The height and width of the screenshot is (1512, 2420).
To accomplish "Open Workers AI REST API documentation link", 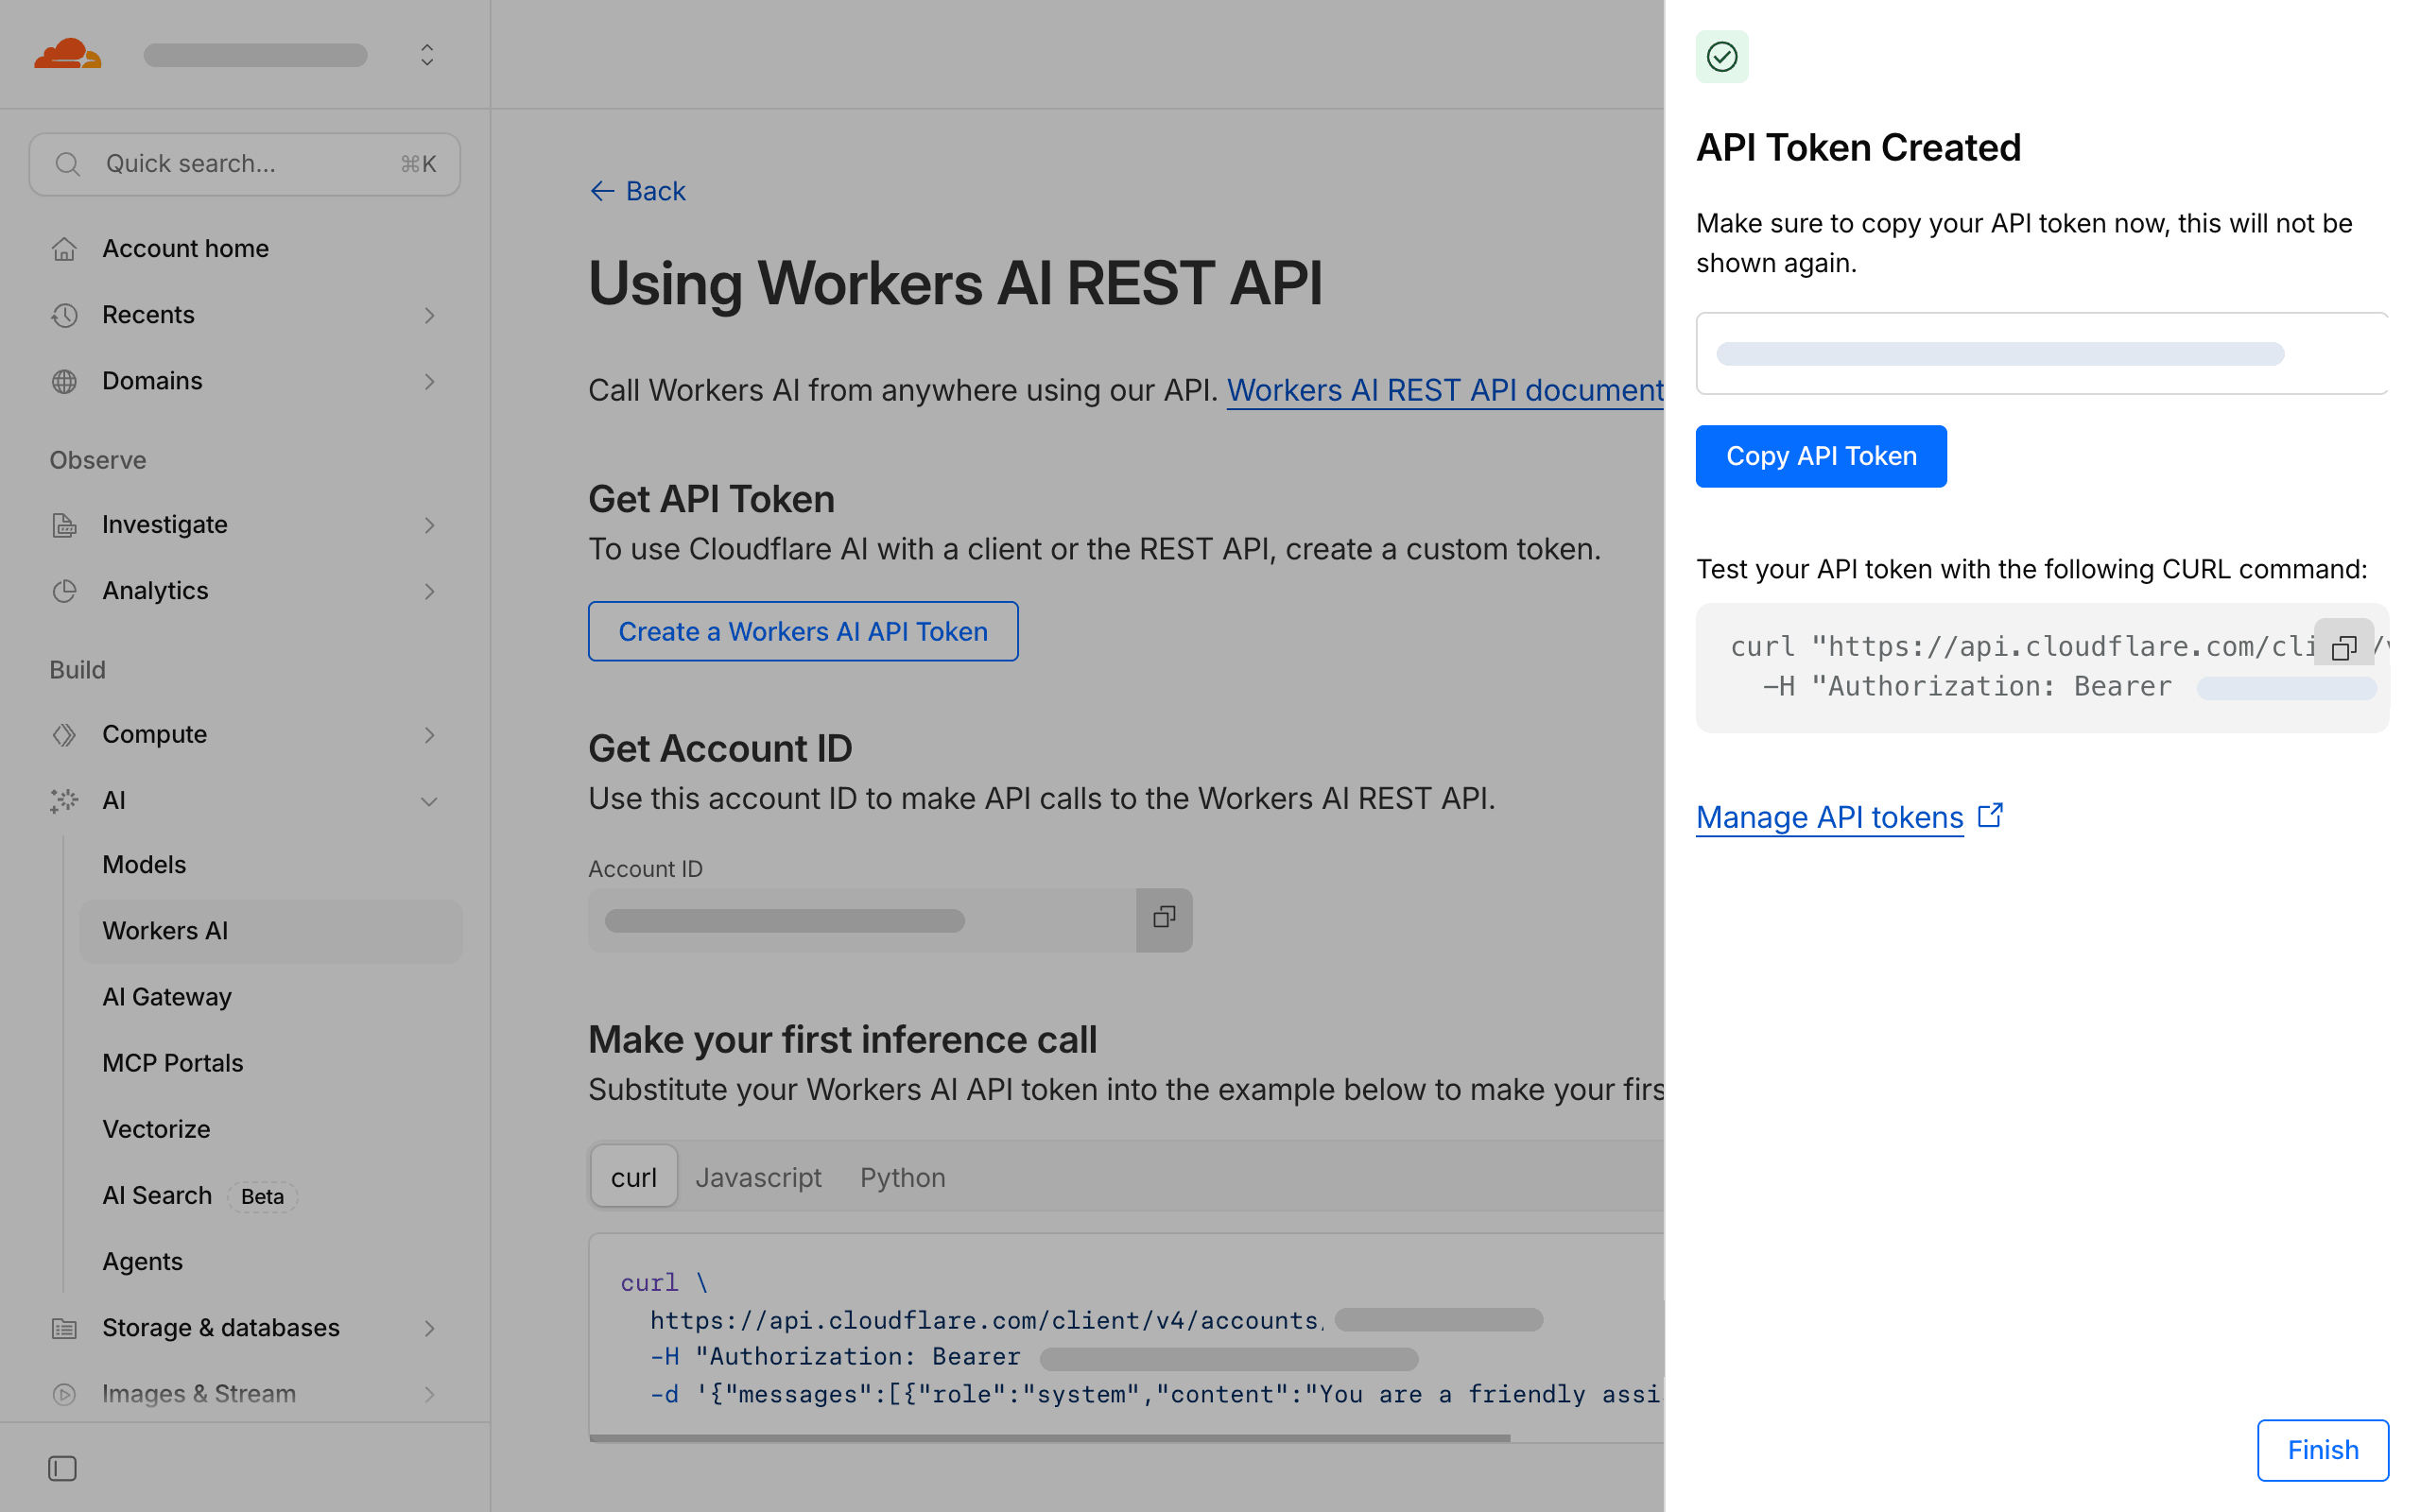I will coord(1445,390).
